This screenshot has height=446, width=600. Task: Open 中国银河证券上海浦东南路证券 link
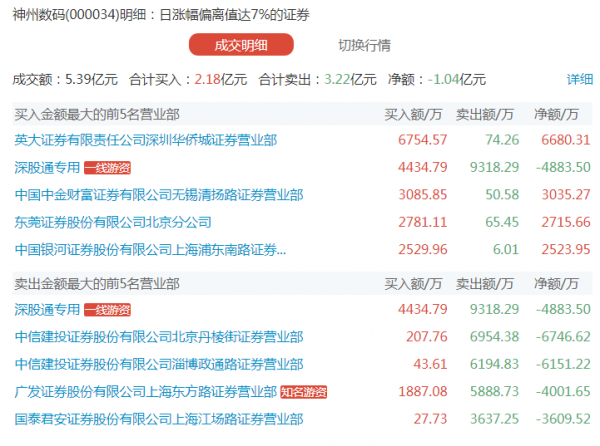[150, 250]
